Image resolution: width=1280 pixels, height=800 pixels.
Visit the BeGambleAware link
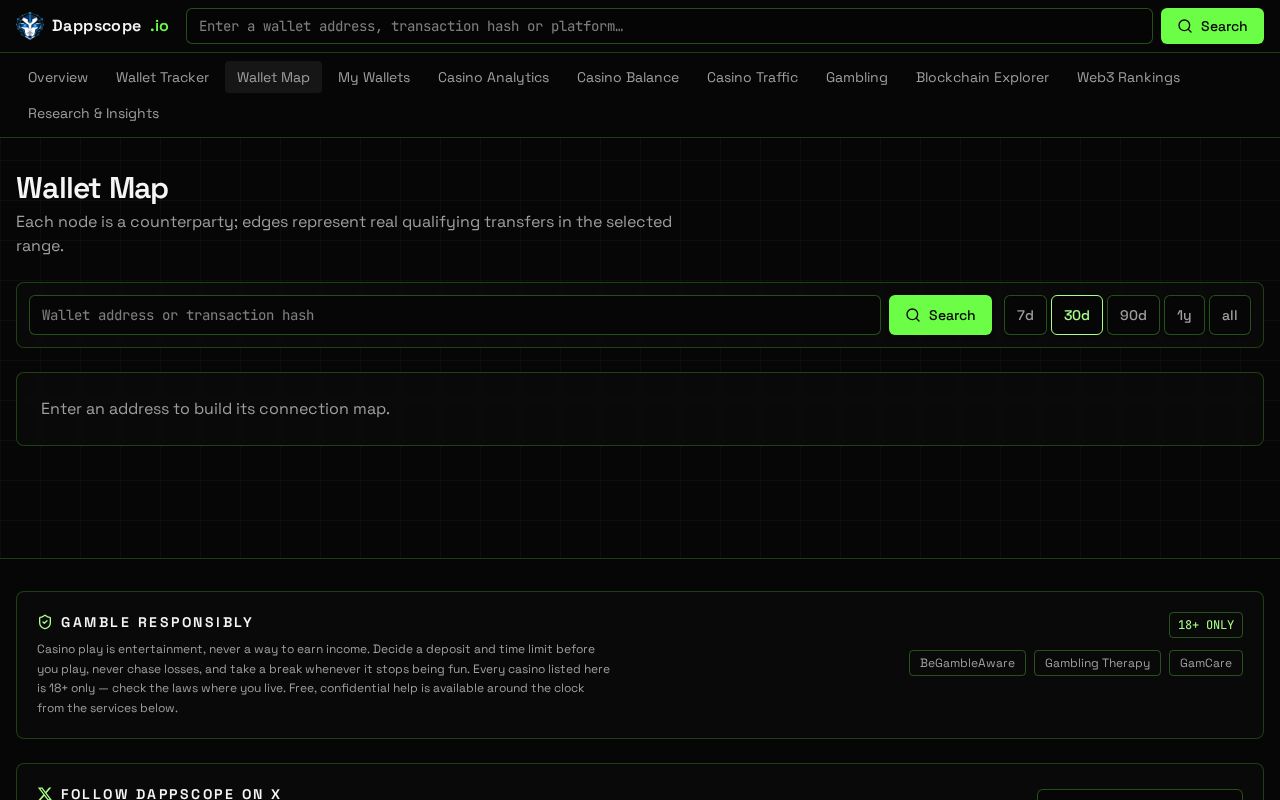[967, 663]
